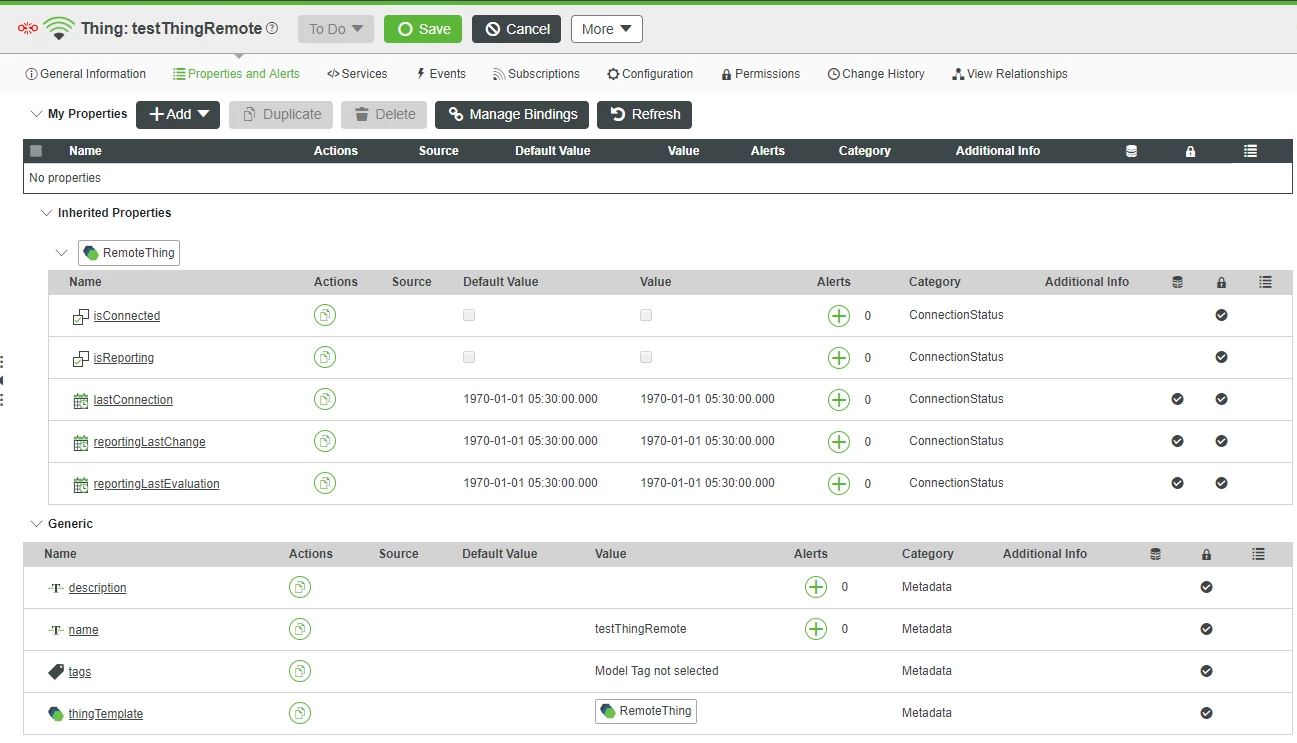The width and height of the screenshot is (1297, 743).
Task: Click the copy action icon for name property
Action: pos(300,629)
